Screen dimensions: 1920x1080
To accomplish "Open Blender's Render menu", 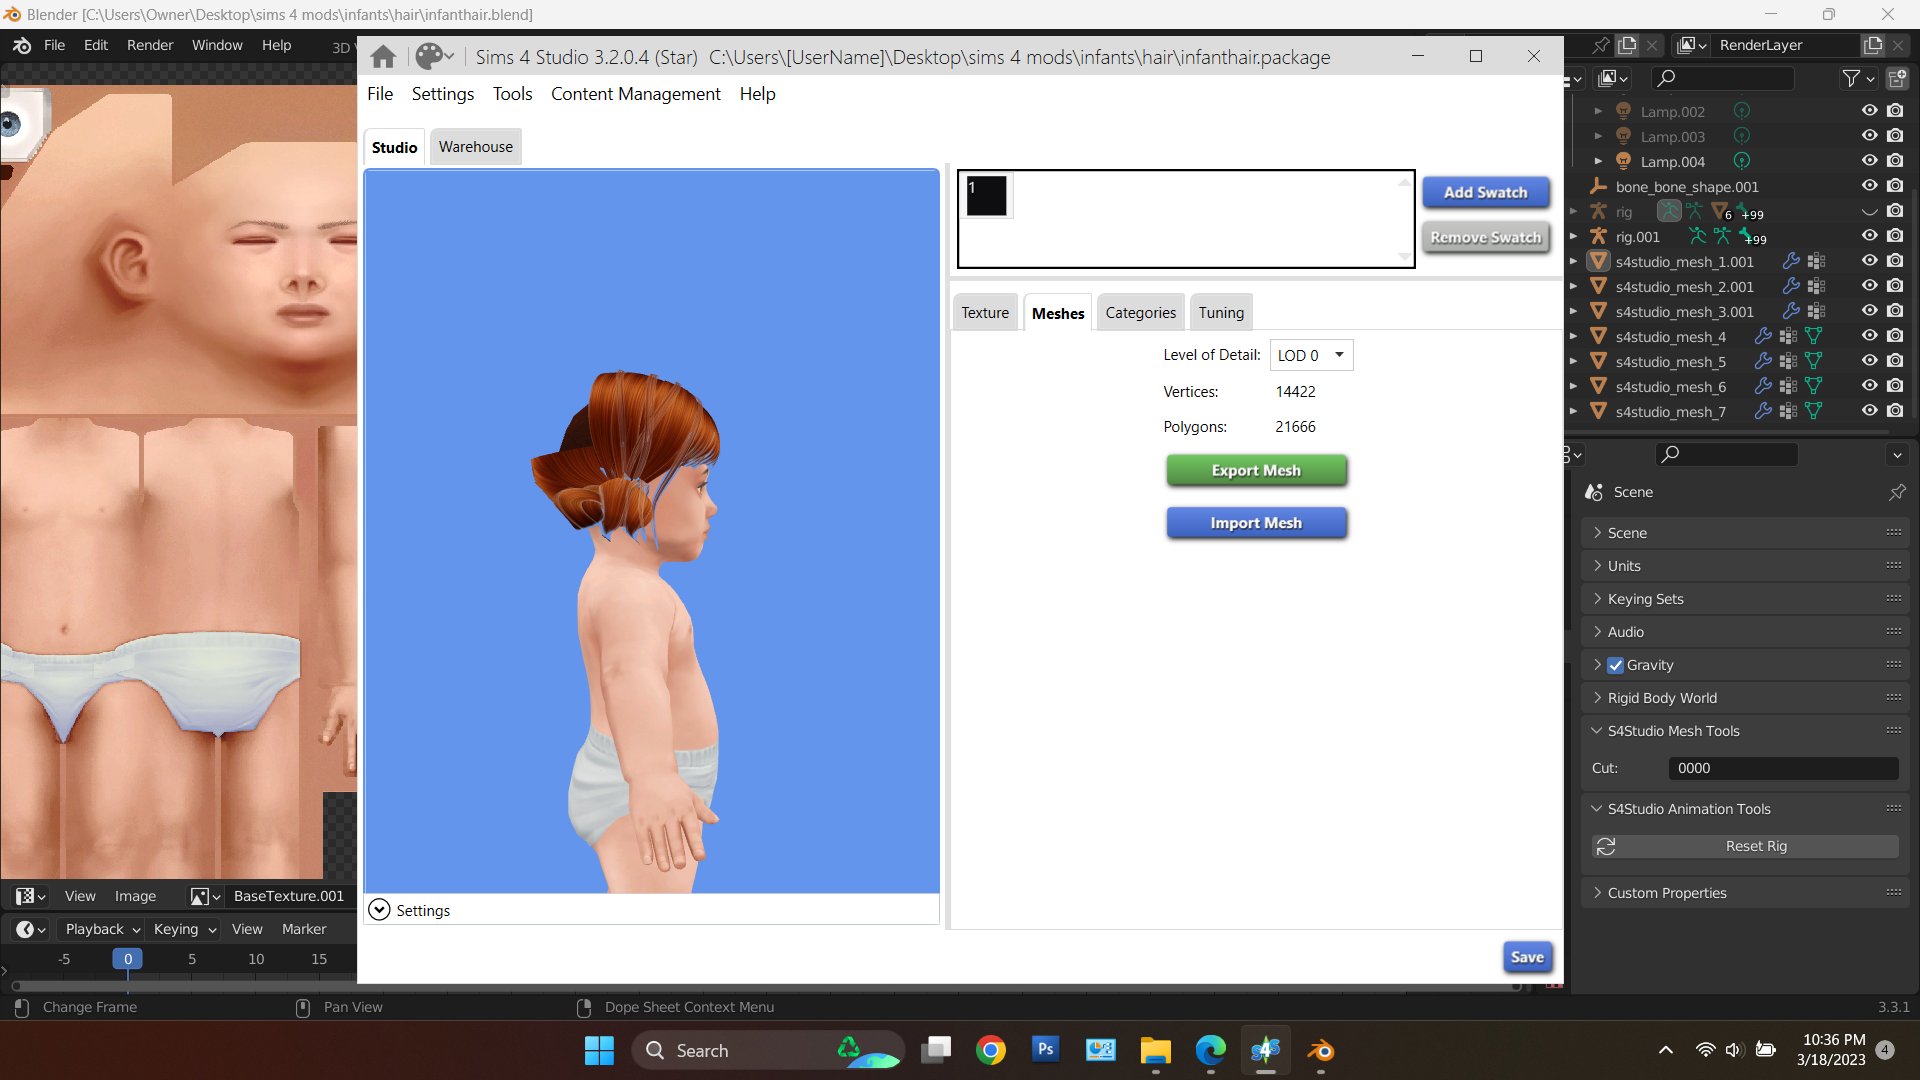I will [150, 45].
